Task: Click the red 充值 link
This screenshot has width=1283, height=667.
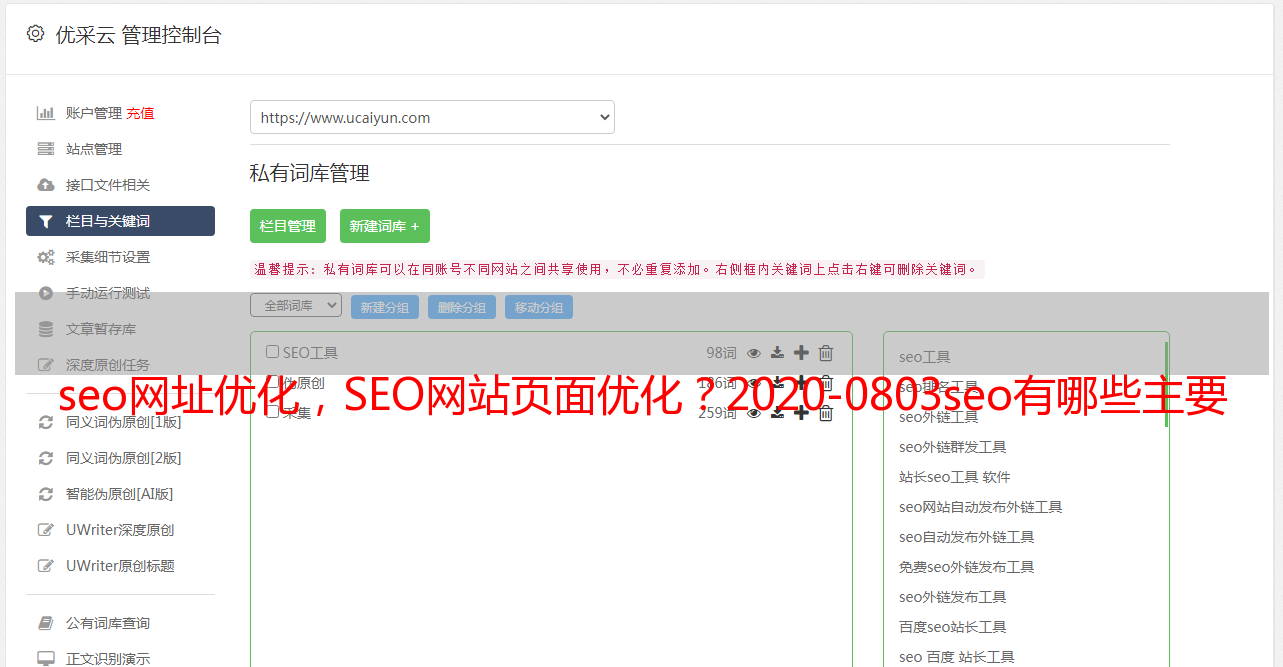Action: point(140,113)
